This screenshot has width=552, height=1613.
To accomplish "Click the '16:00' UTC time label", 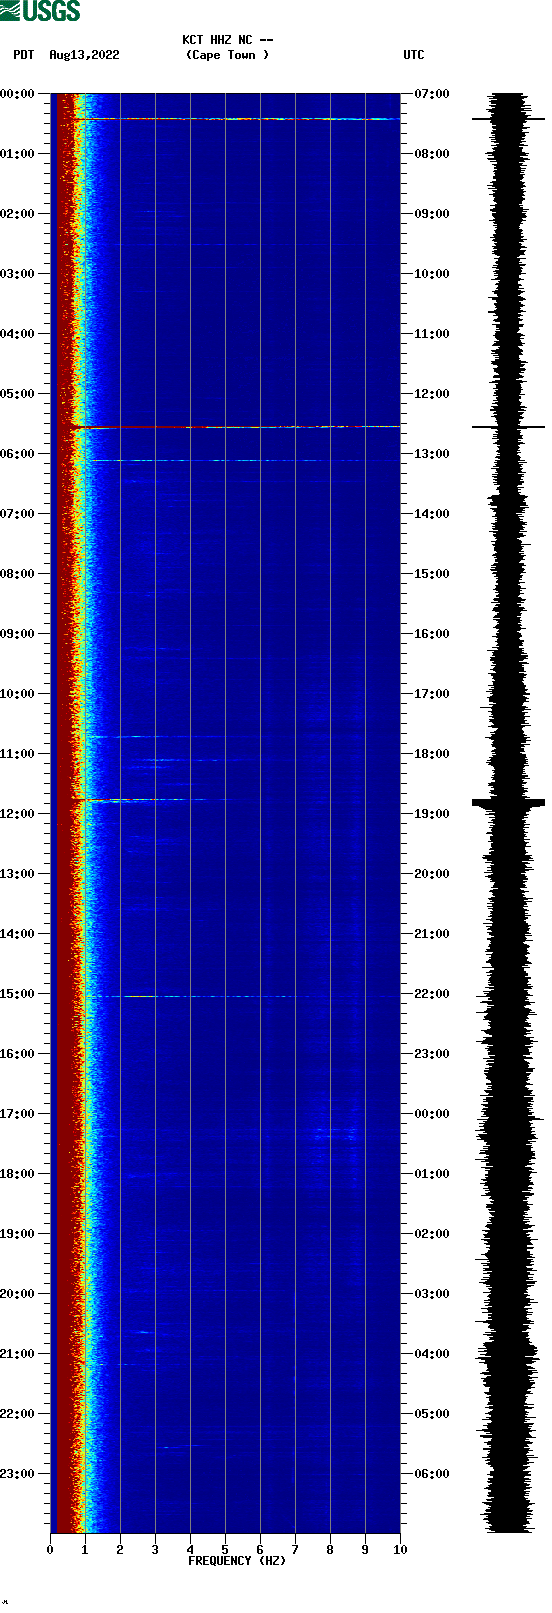I will coord(432,634).
